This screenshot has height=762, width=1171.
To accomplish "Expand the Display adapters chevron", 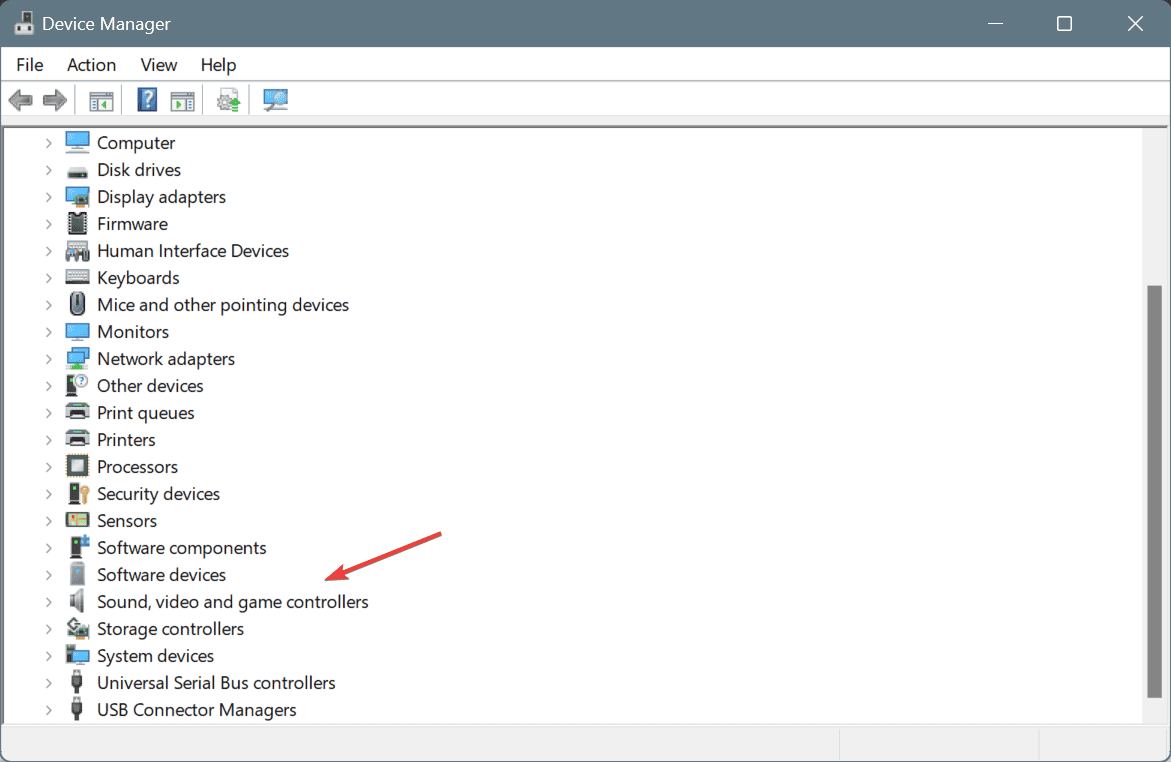I will click(x=49, y=197).
